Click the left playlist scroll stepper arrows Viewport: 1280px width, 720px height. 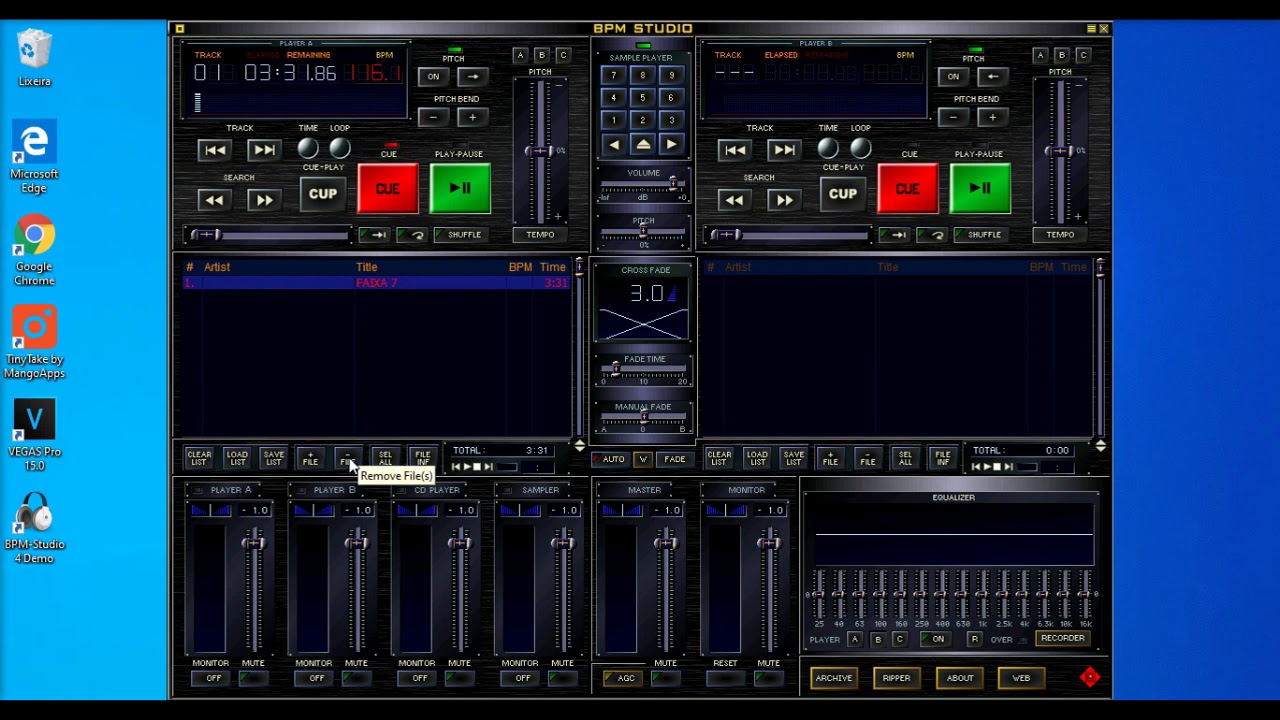coord(579,446)
